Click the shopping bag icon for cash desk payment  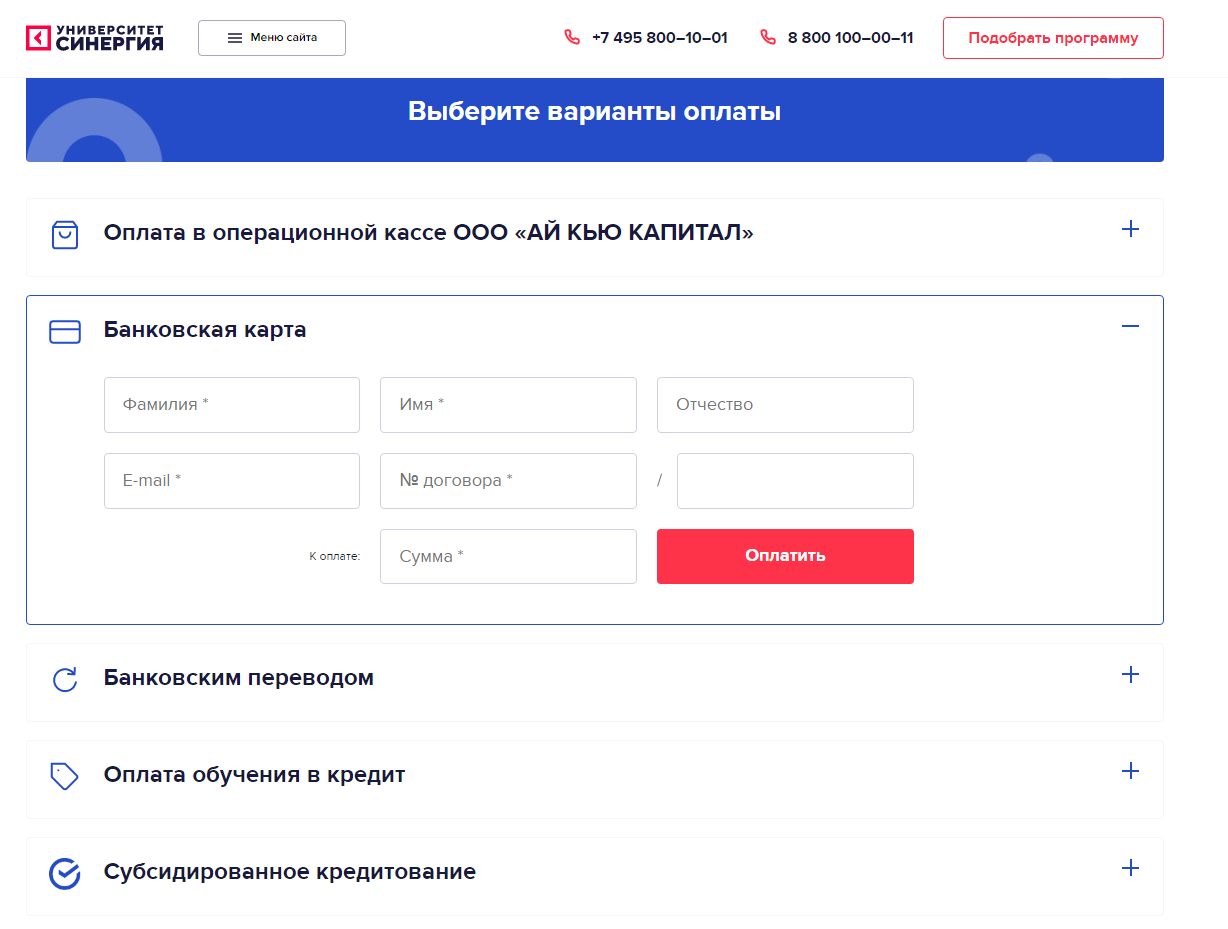pos(65,235)
